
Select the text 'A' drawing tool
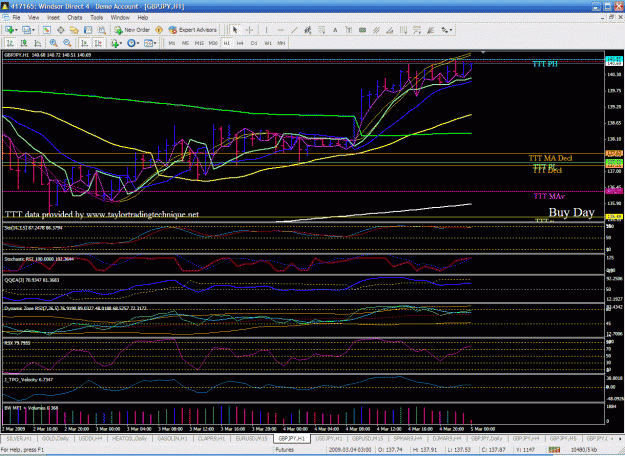tap(335, 30)
